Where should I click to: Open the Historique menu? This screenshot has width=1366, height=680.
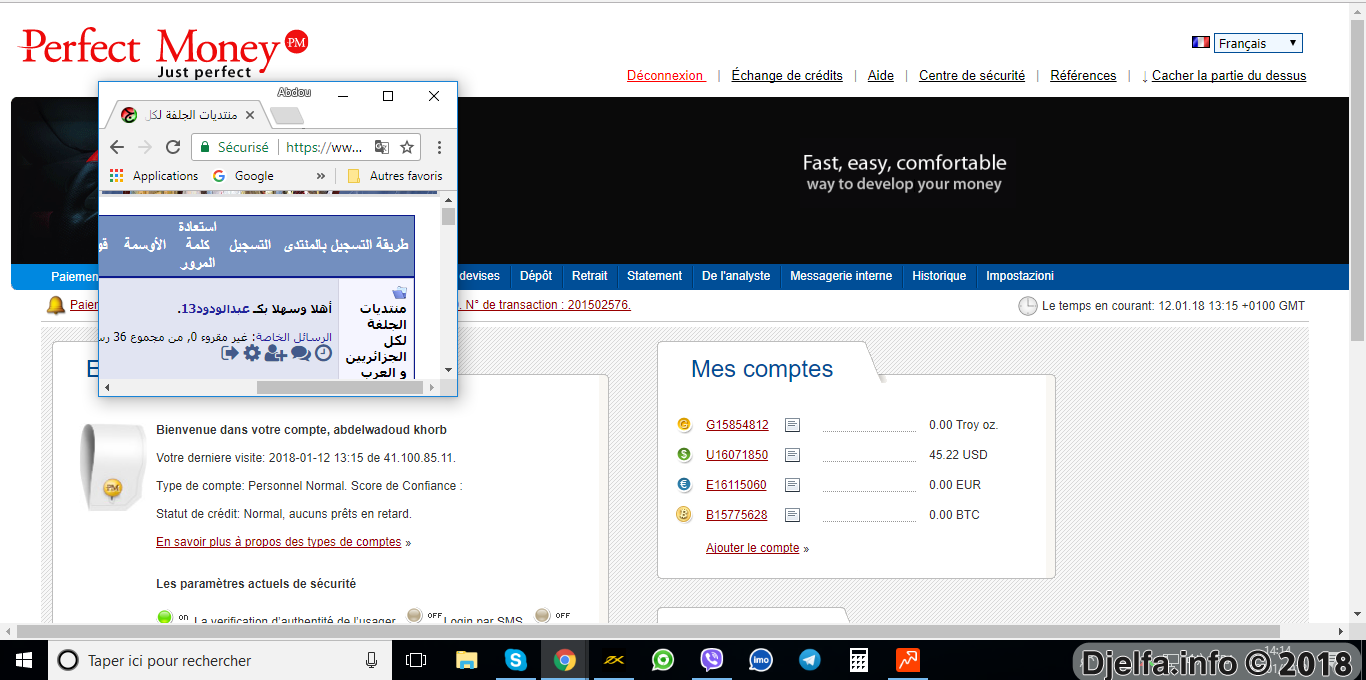(x=940, y=276)
